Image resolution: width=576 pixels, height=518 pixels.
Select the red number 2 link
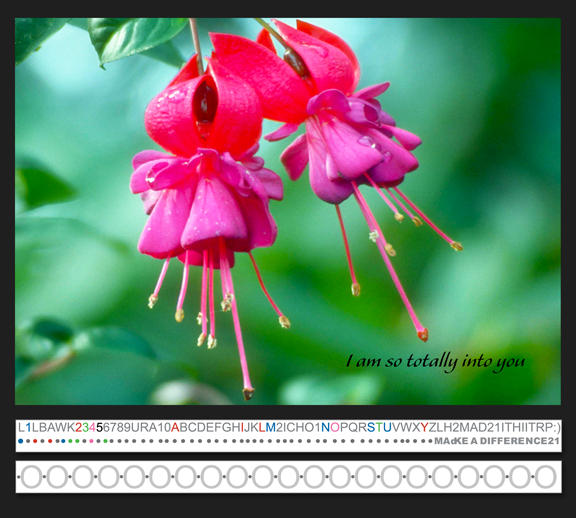[79, 427]
